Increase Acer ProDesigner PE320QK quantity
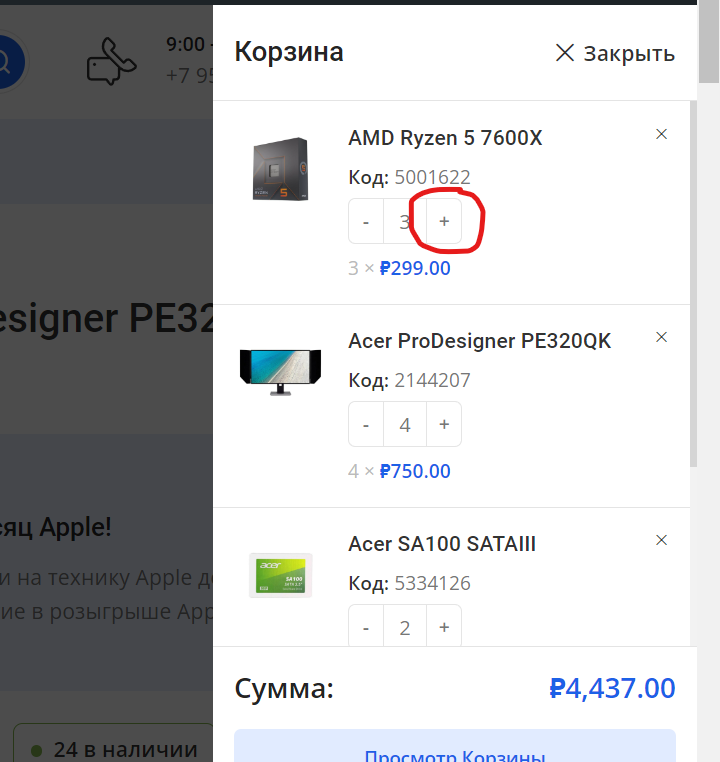Viewport: 720px width, 762px height. pos(444,424)
